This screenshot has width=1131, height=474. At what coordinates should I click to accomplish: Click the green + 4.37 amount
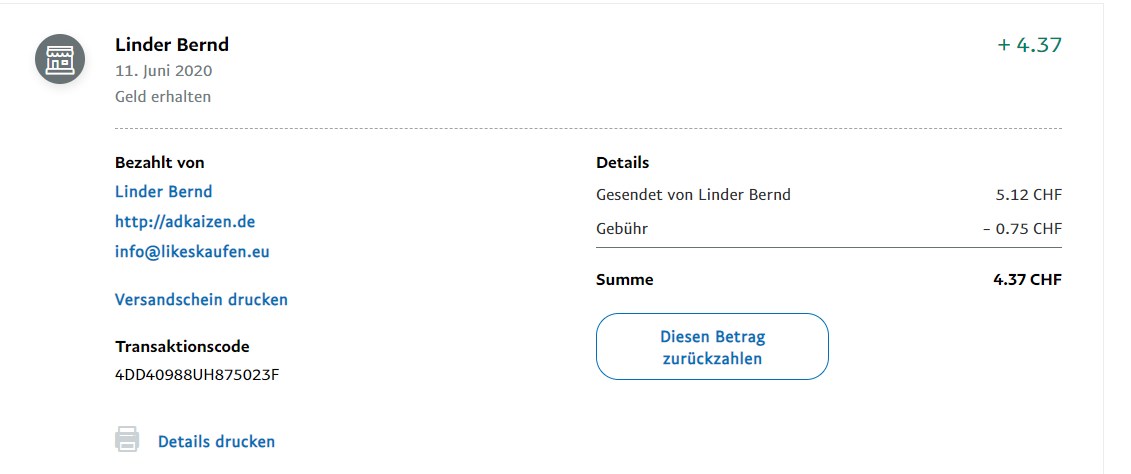point(1029,45)
